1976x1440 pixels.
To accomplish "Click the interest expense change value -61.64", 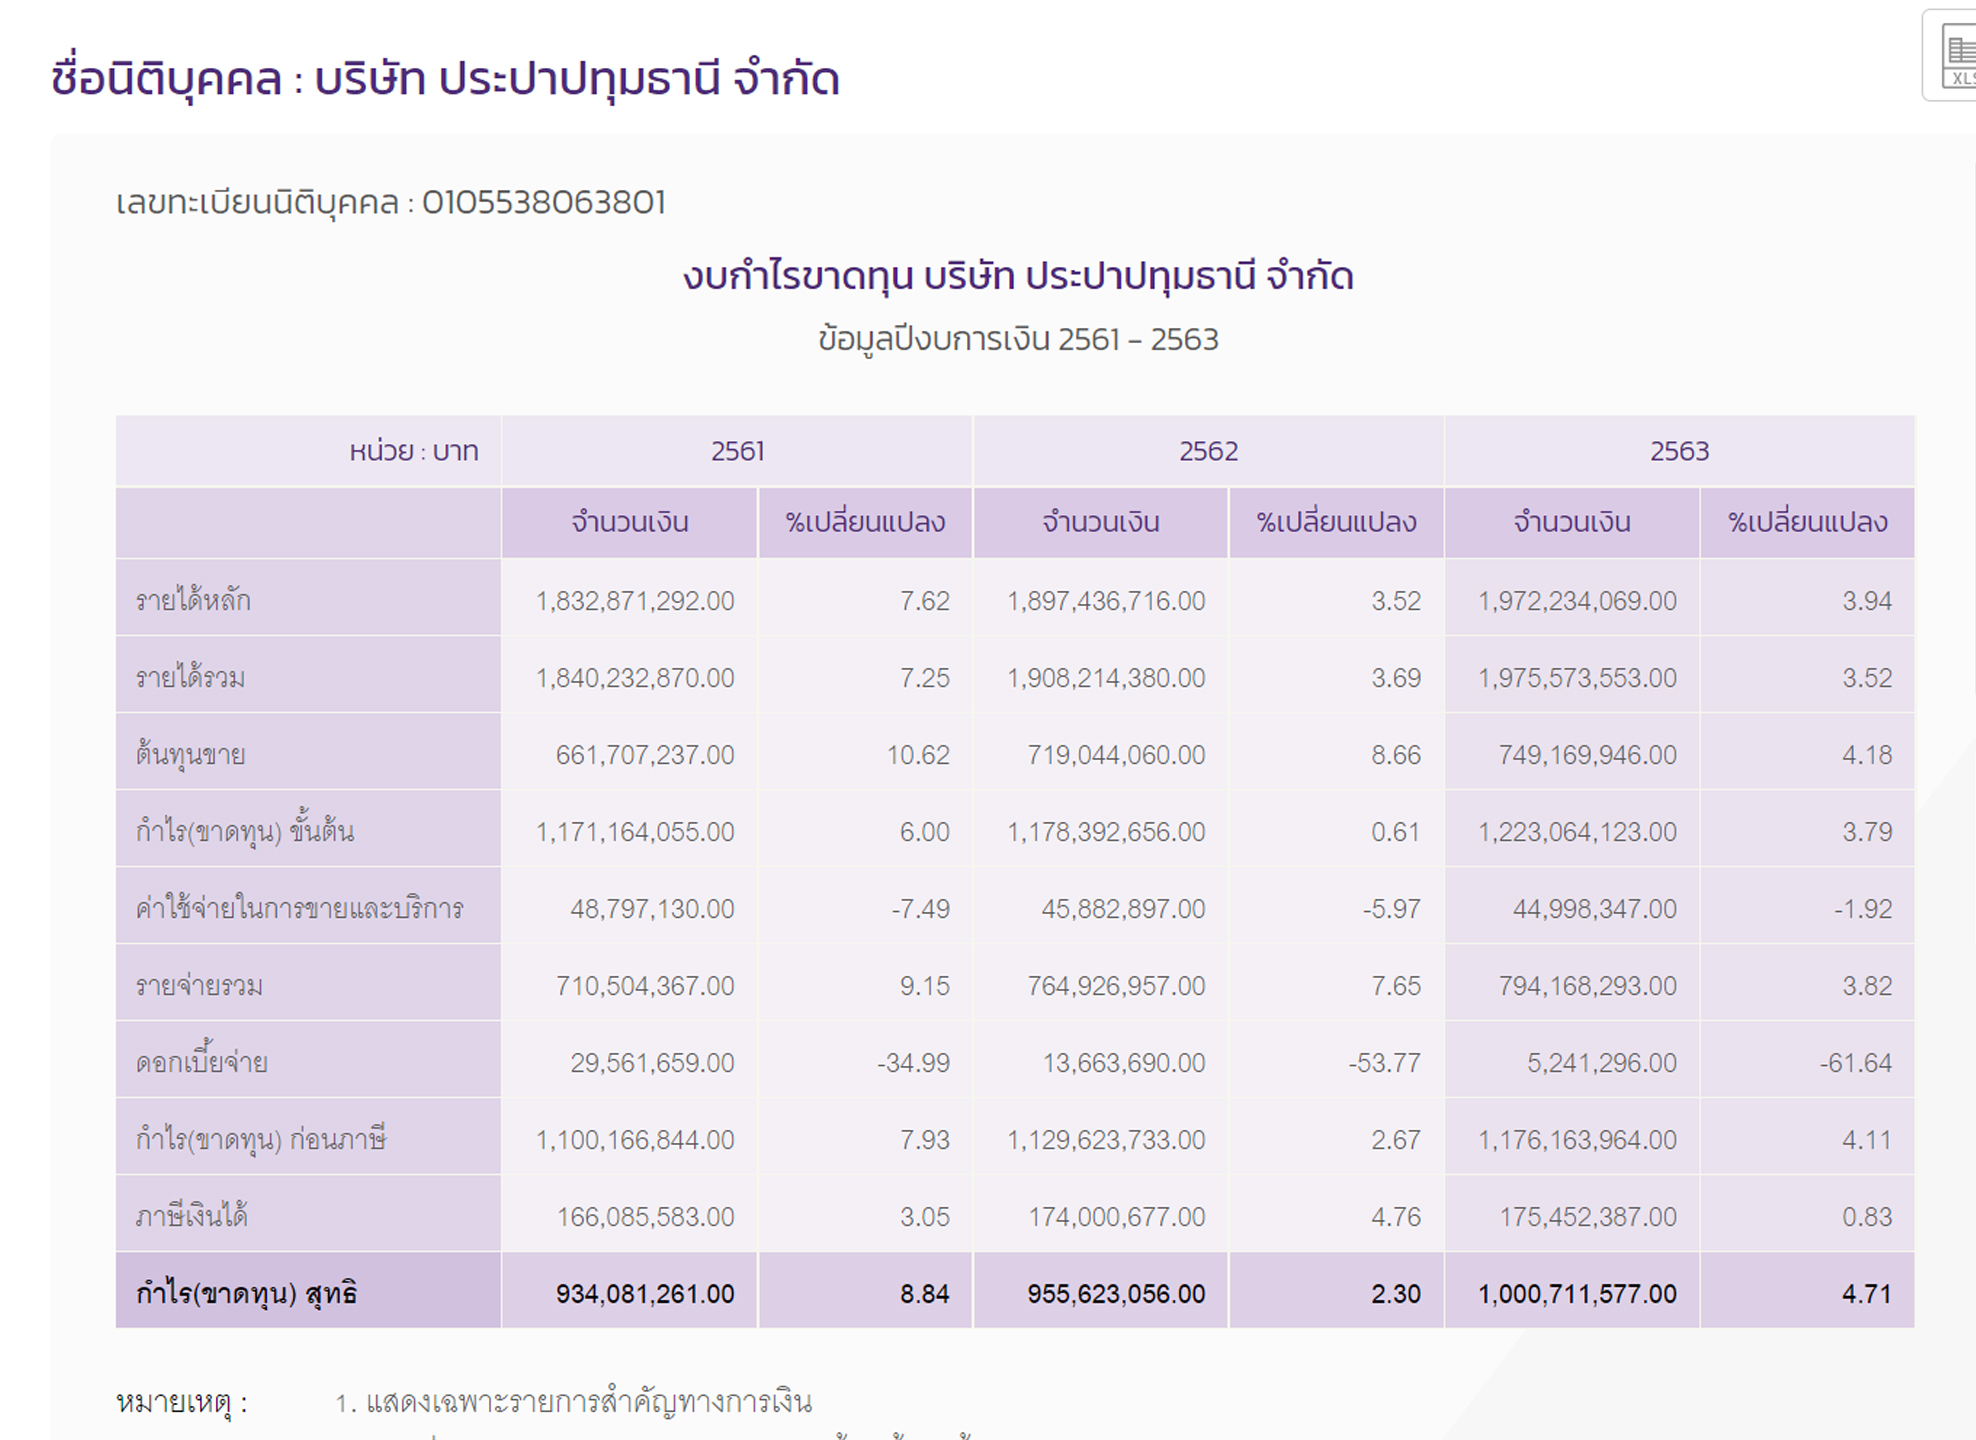I will (x=1855, y=1063).
